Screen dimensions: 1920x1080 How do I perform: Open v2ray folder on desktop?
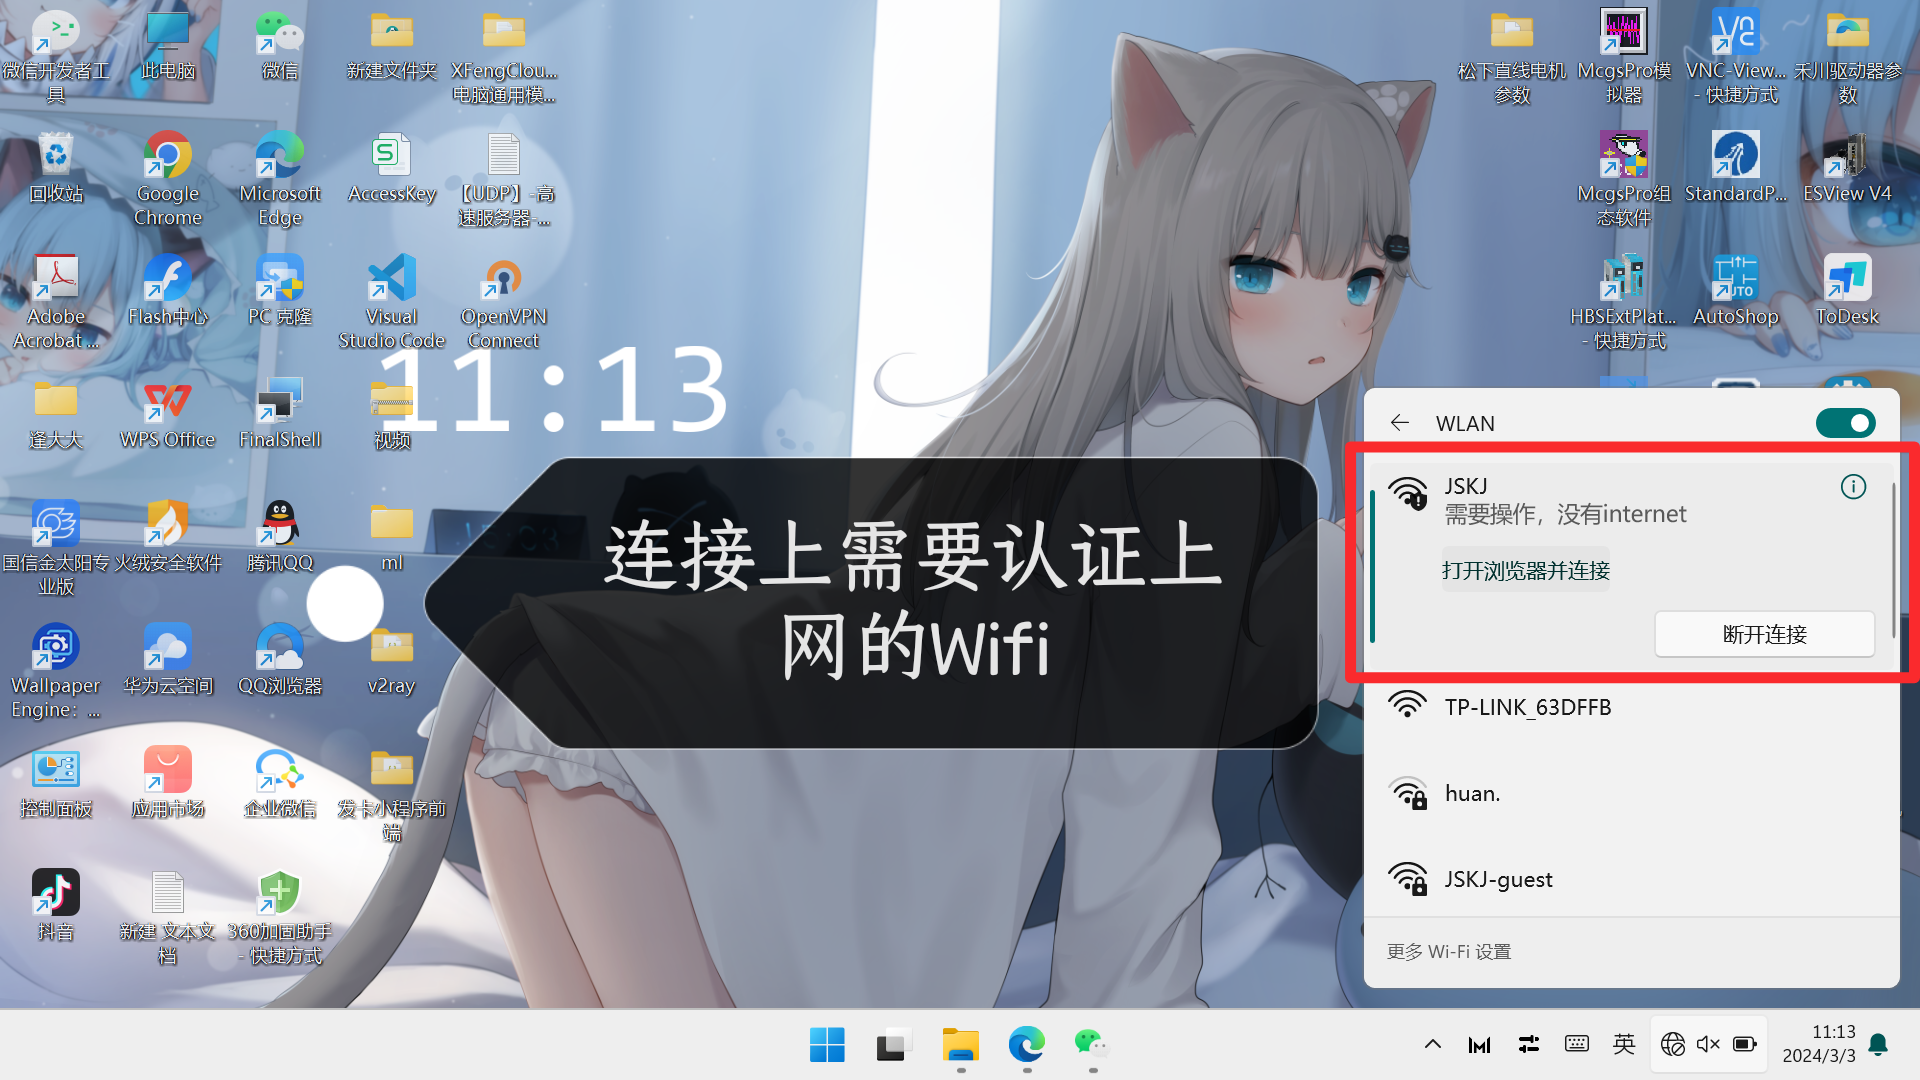click(392, 660)
